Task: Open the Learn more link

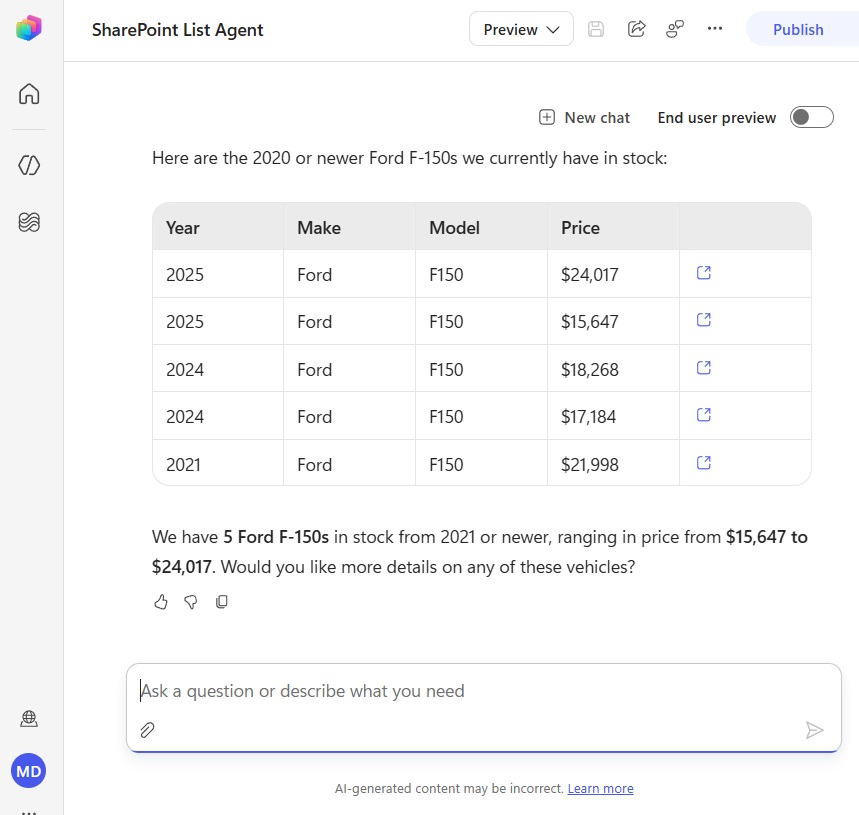Action: (x=600, y=789)
